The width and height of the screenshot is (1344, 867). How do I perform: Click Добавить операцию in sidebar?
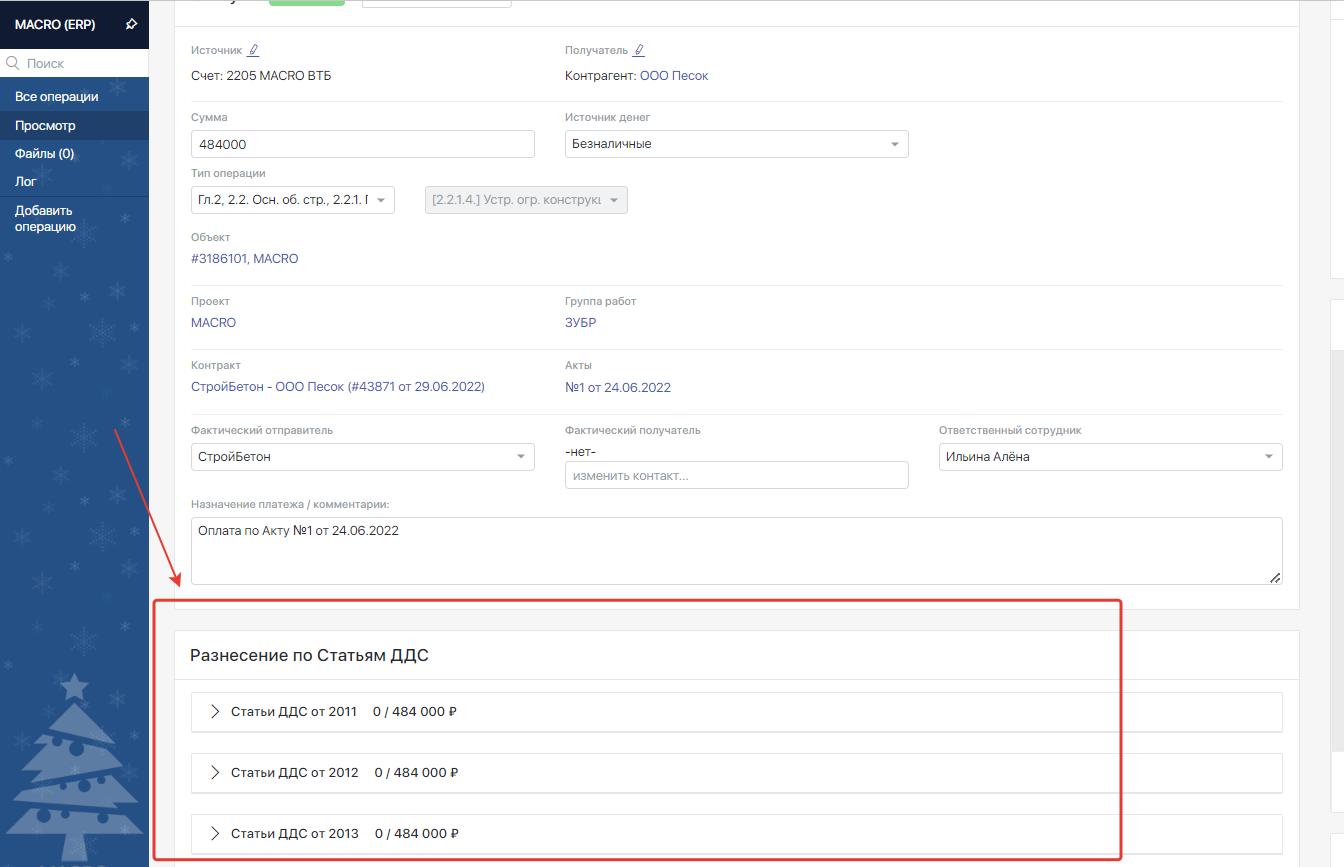pyautogui.click(x=45, y=218)
